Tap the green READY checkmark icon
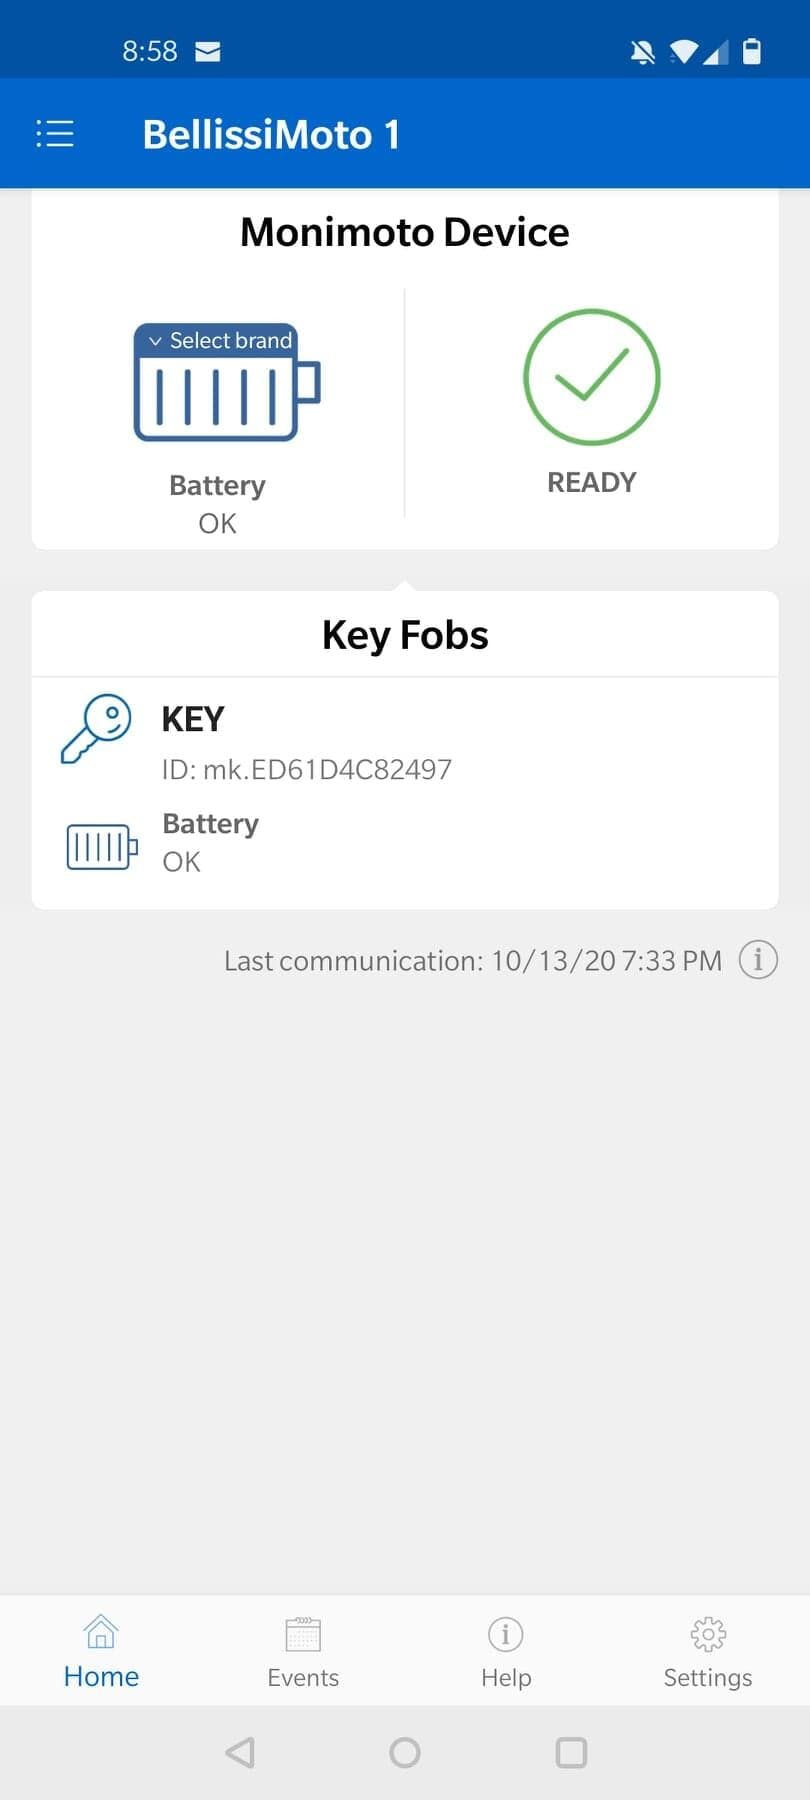The height and width of the screenshot is (1800, 810). [x=591, y=377]
